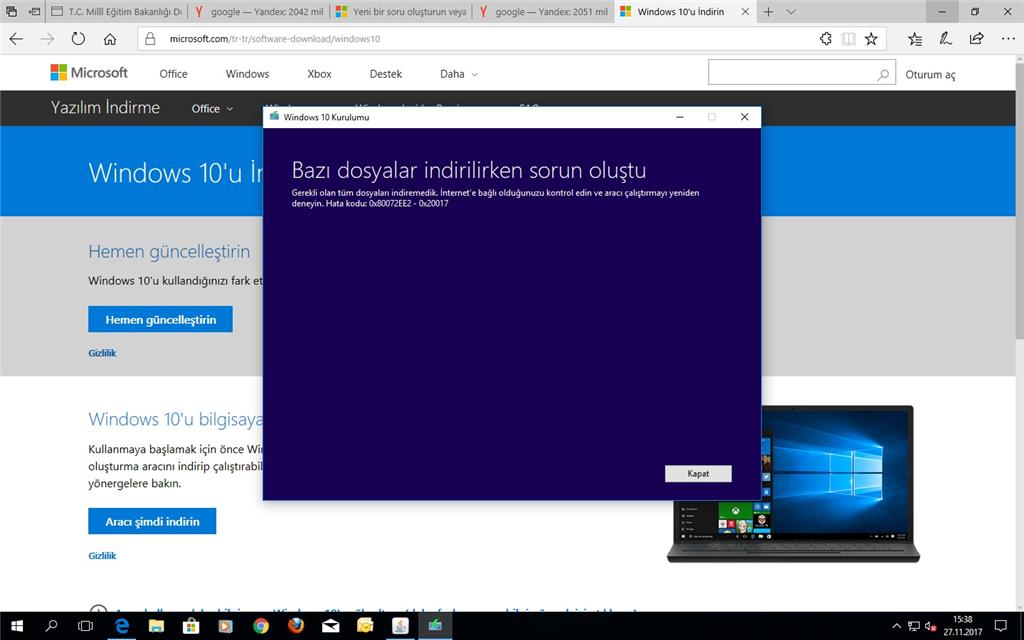Open Task View on taskbar
Image resolution: width=1024 pixels, height=640 pixels.
click(85, 626)
